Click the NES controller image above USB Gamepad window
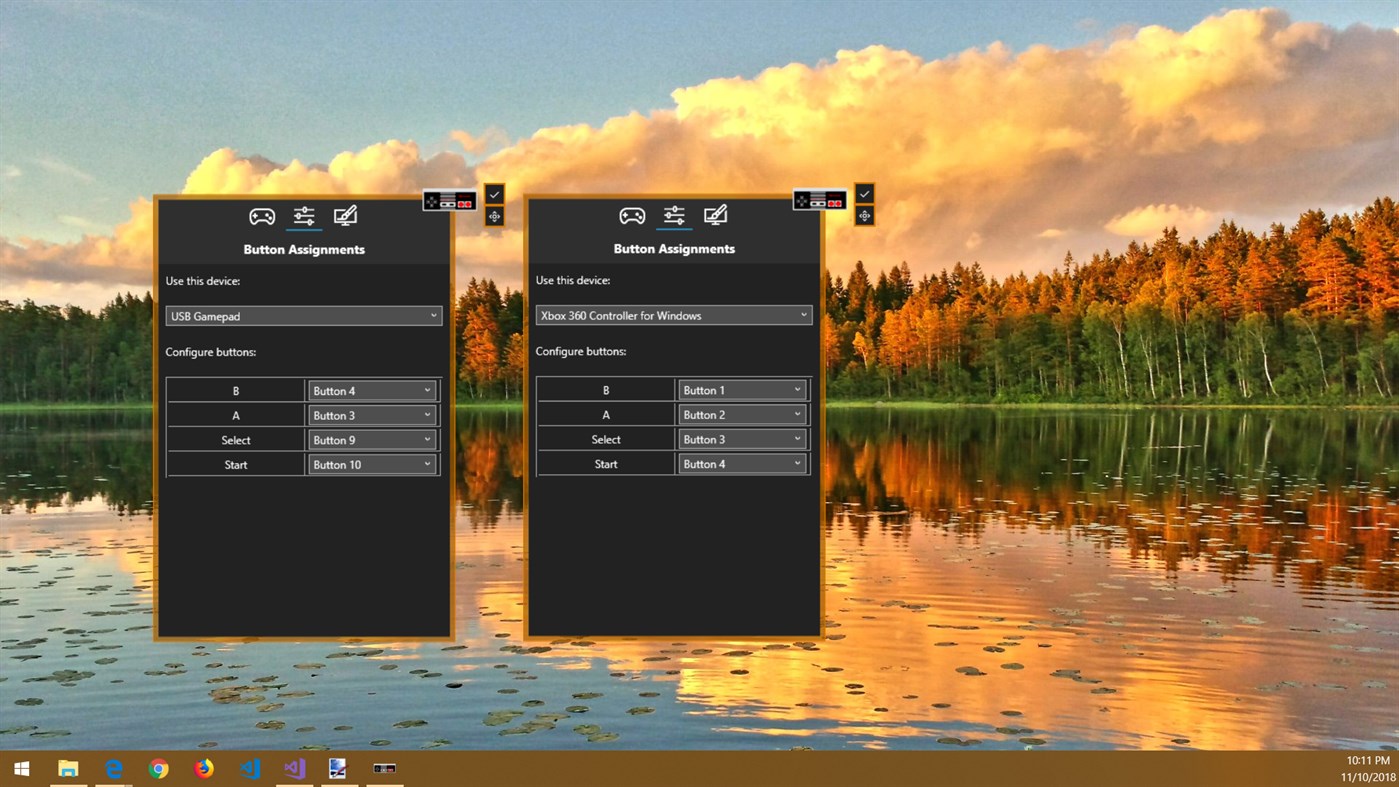This screenshot has height=787, width=1399. tap(450, 200)
